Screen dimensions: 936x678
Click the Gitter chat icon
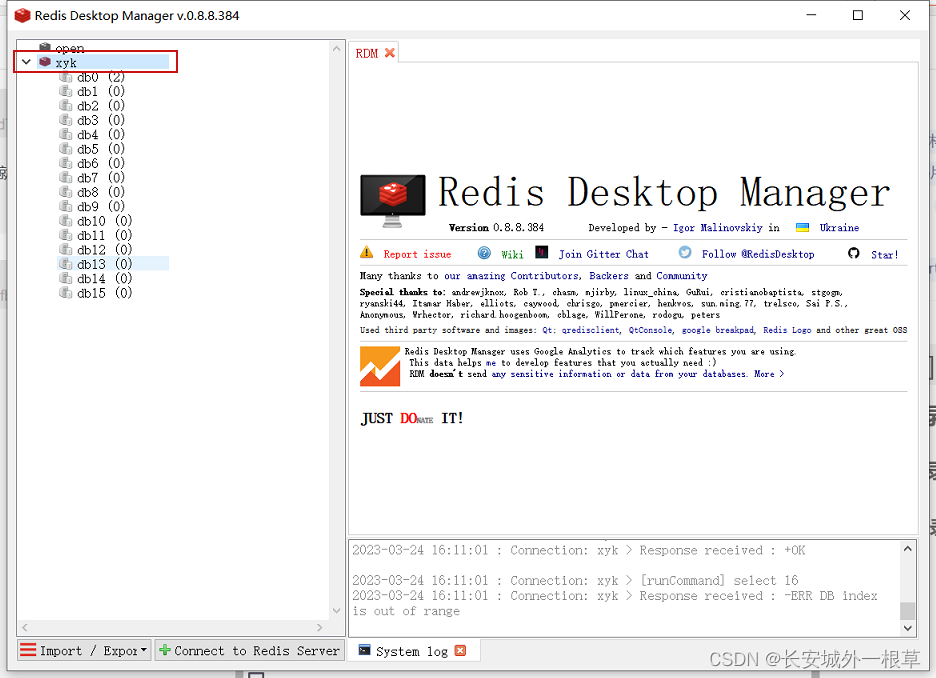tap(541, 252)
